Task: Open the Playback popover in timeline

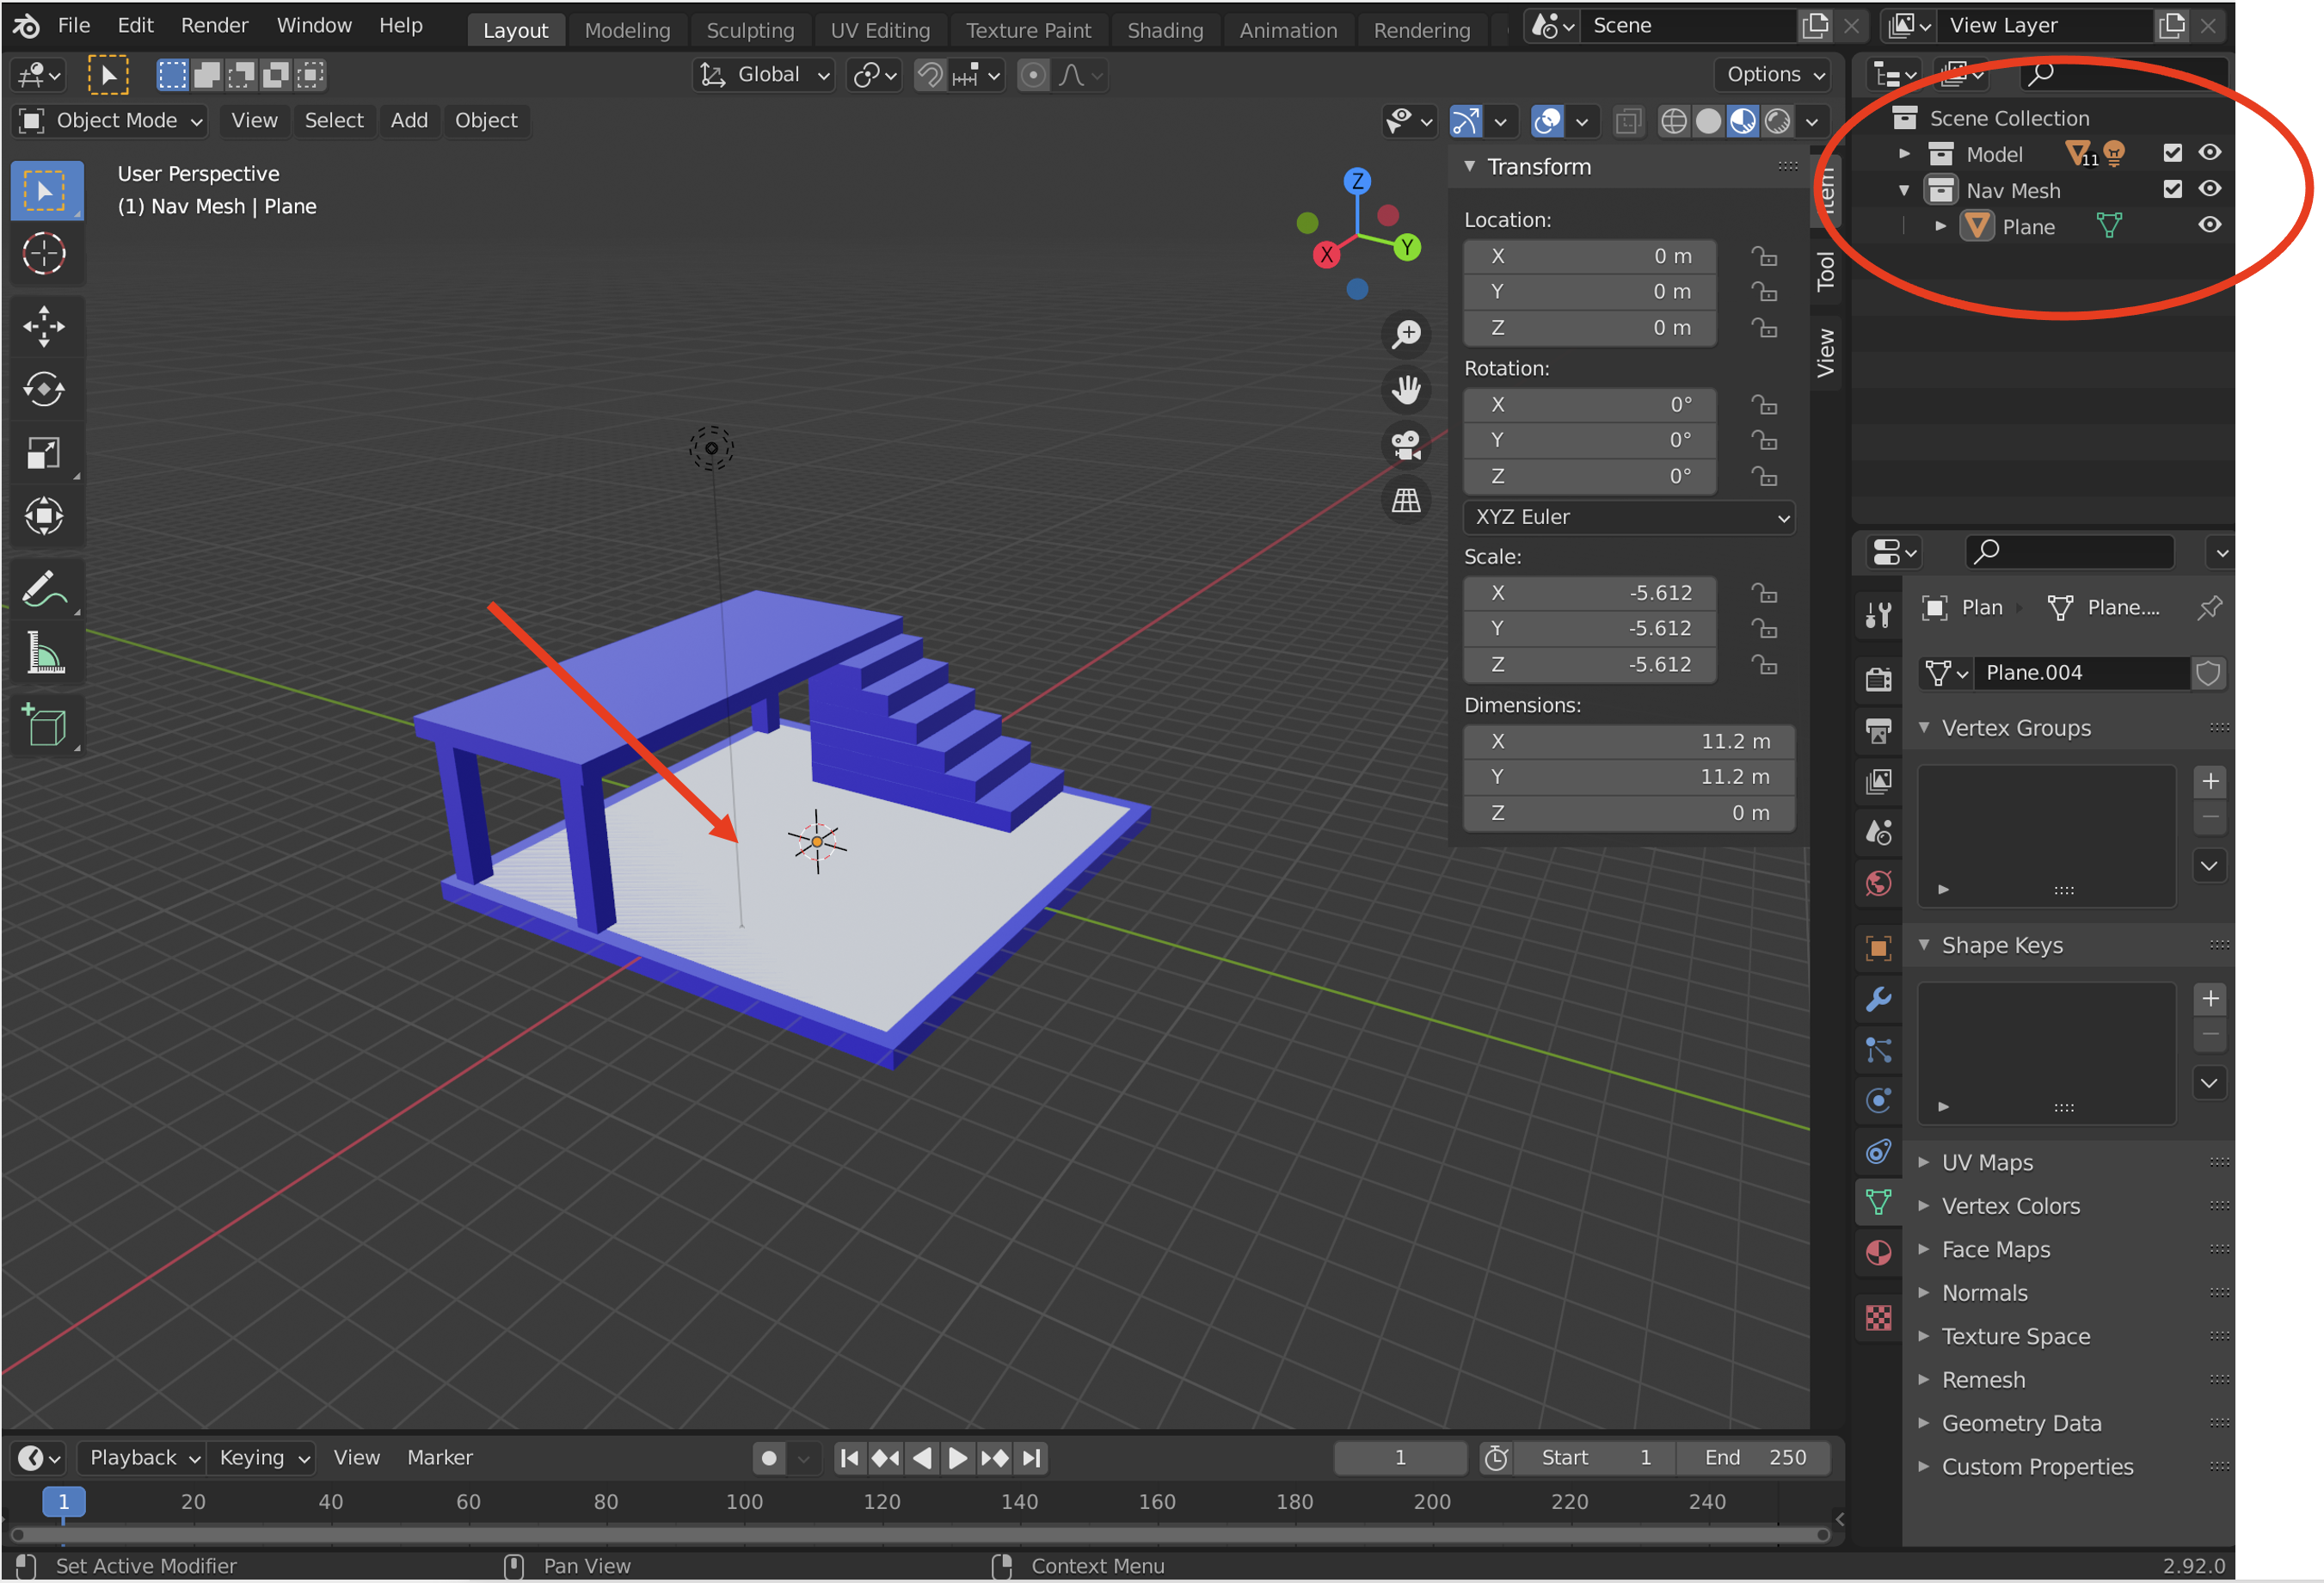Action: 142,1458
